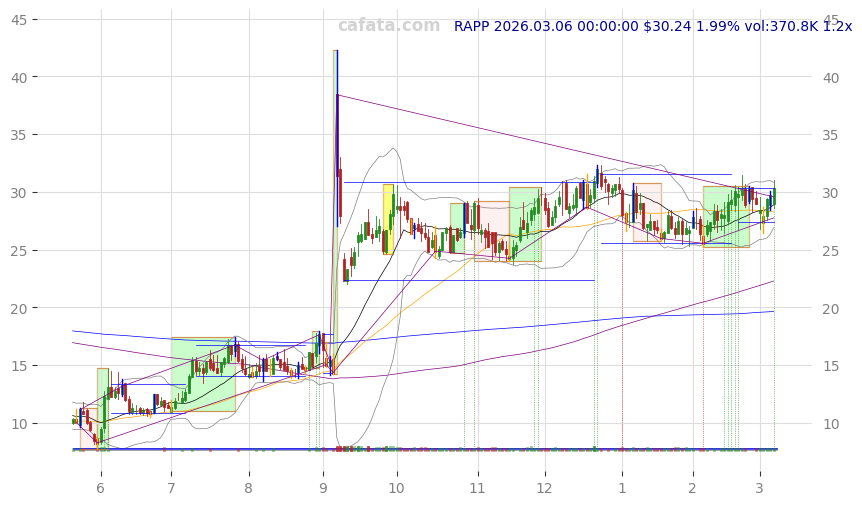
Task: Select the 30 price label on right axis
Action: [x=833, y=193]
